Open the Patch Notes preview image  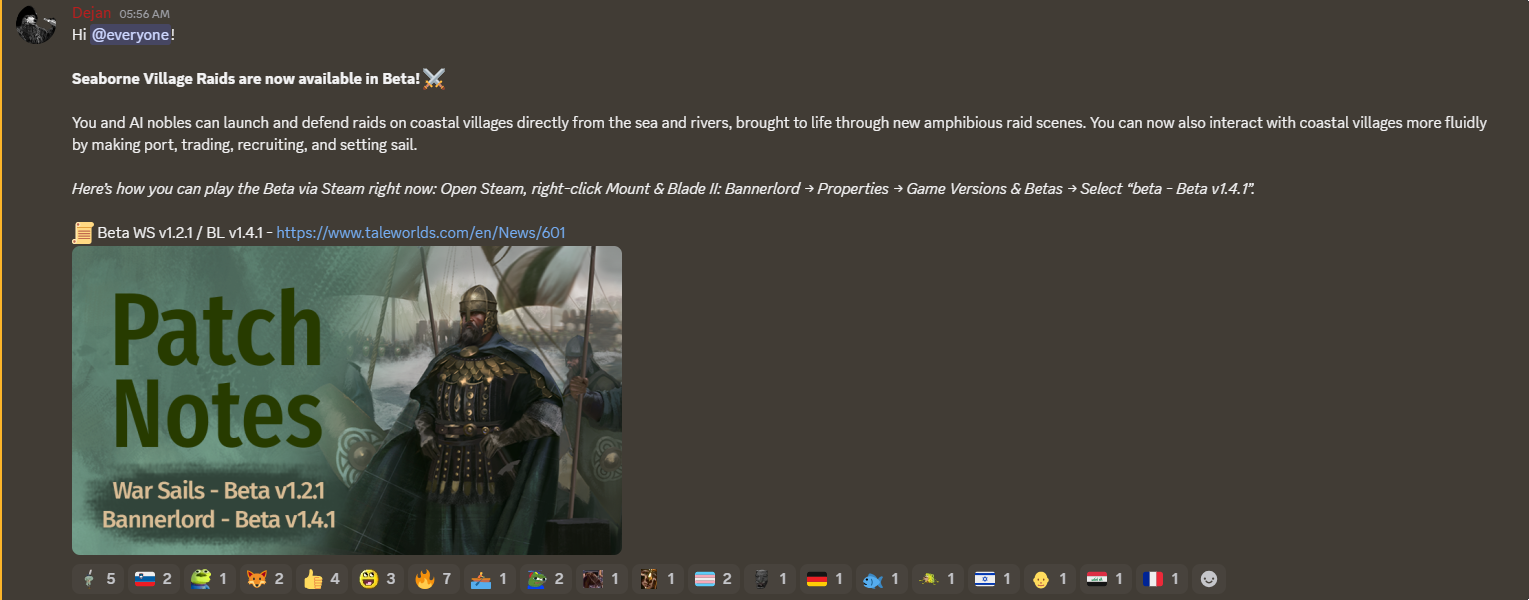point(347,400)
